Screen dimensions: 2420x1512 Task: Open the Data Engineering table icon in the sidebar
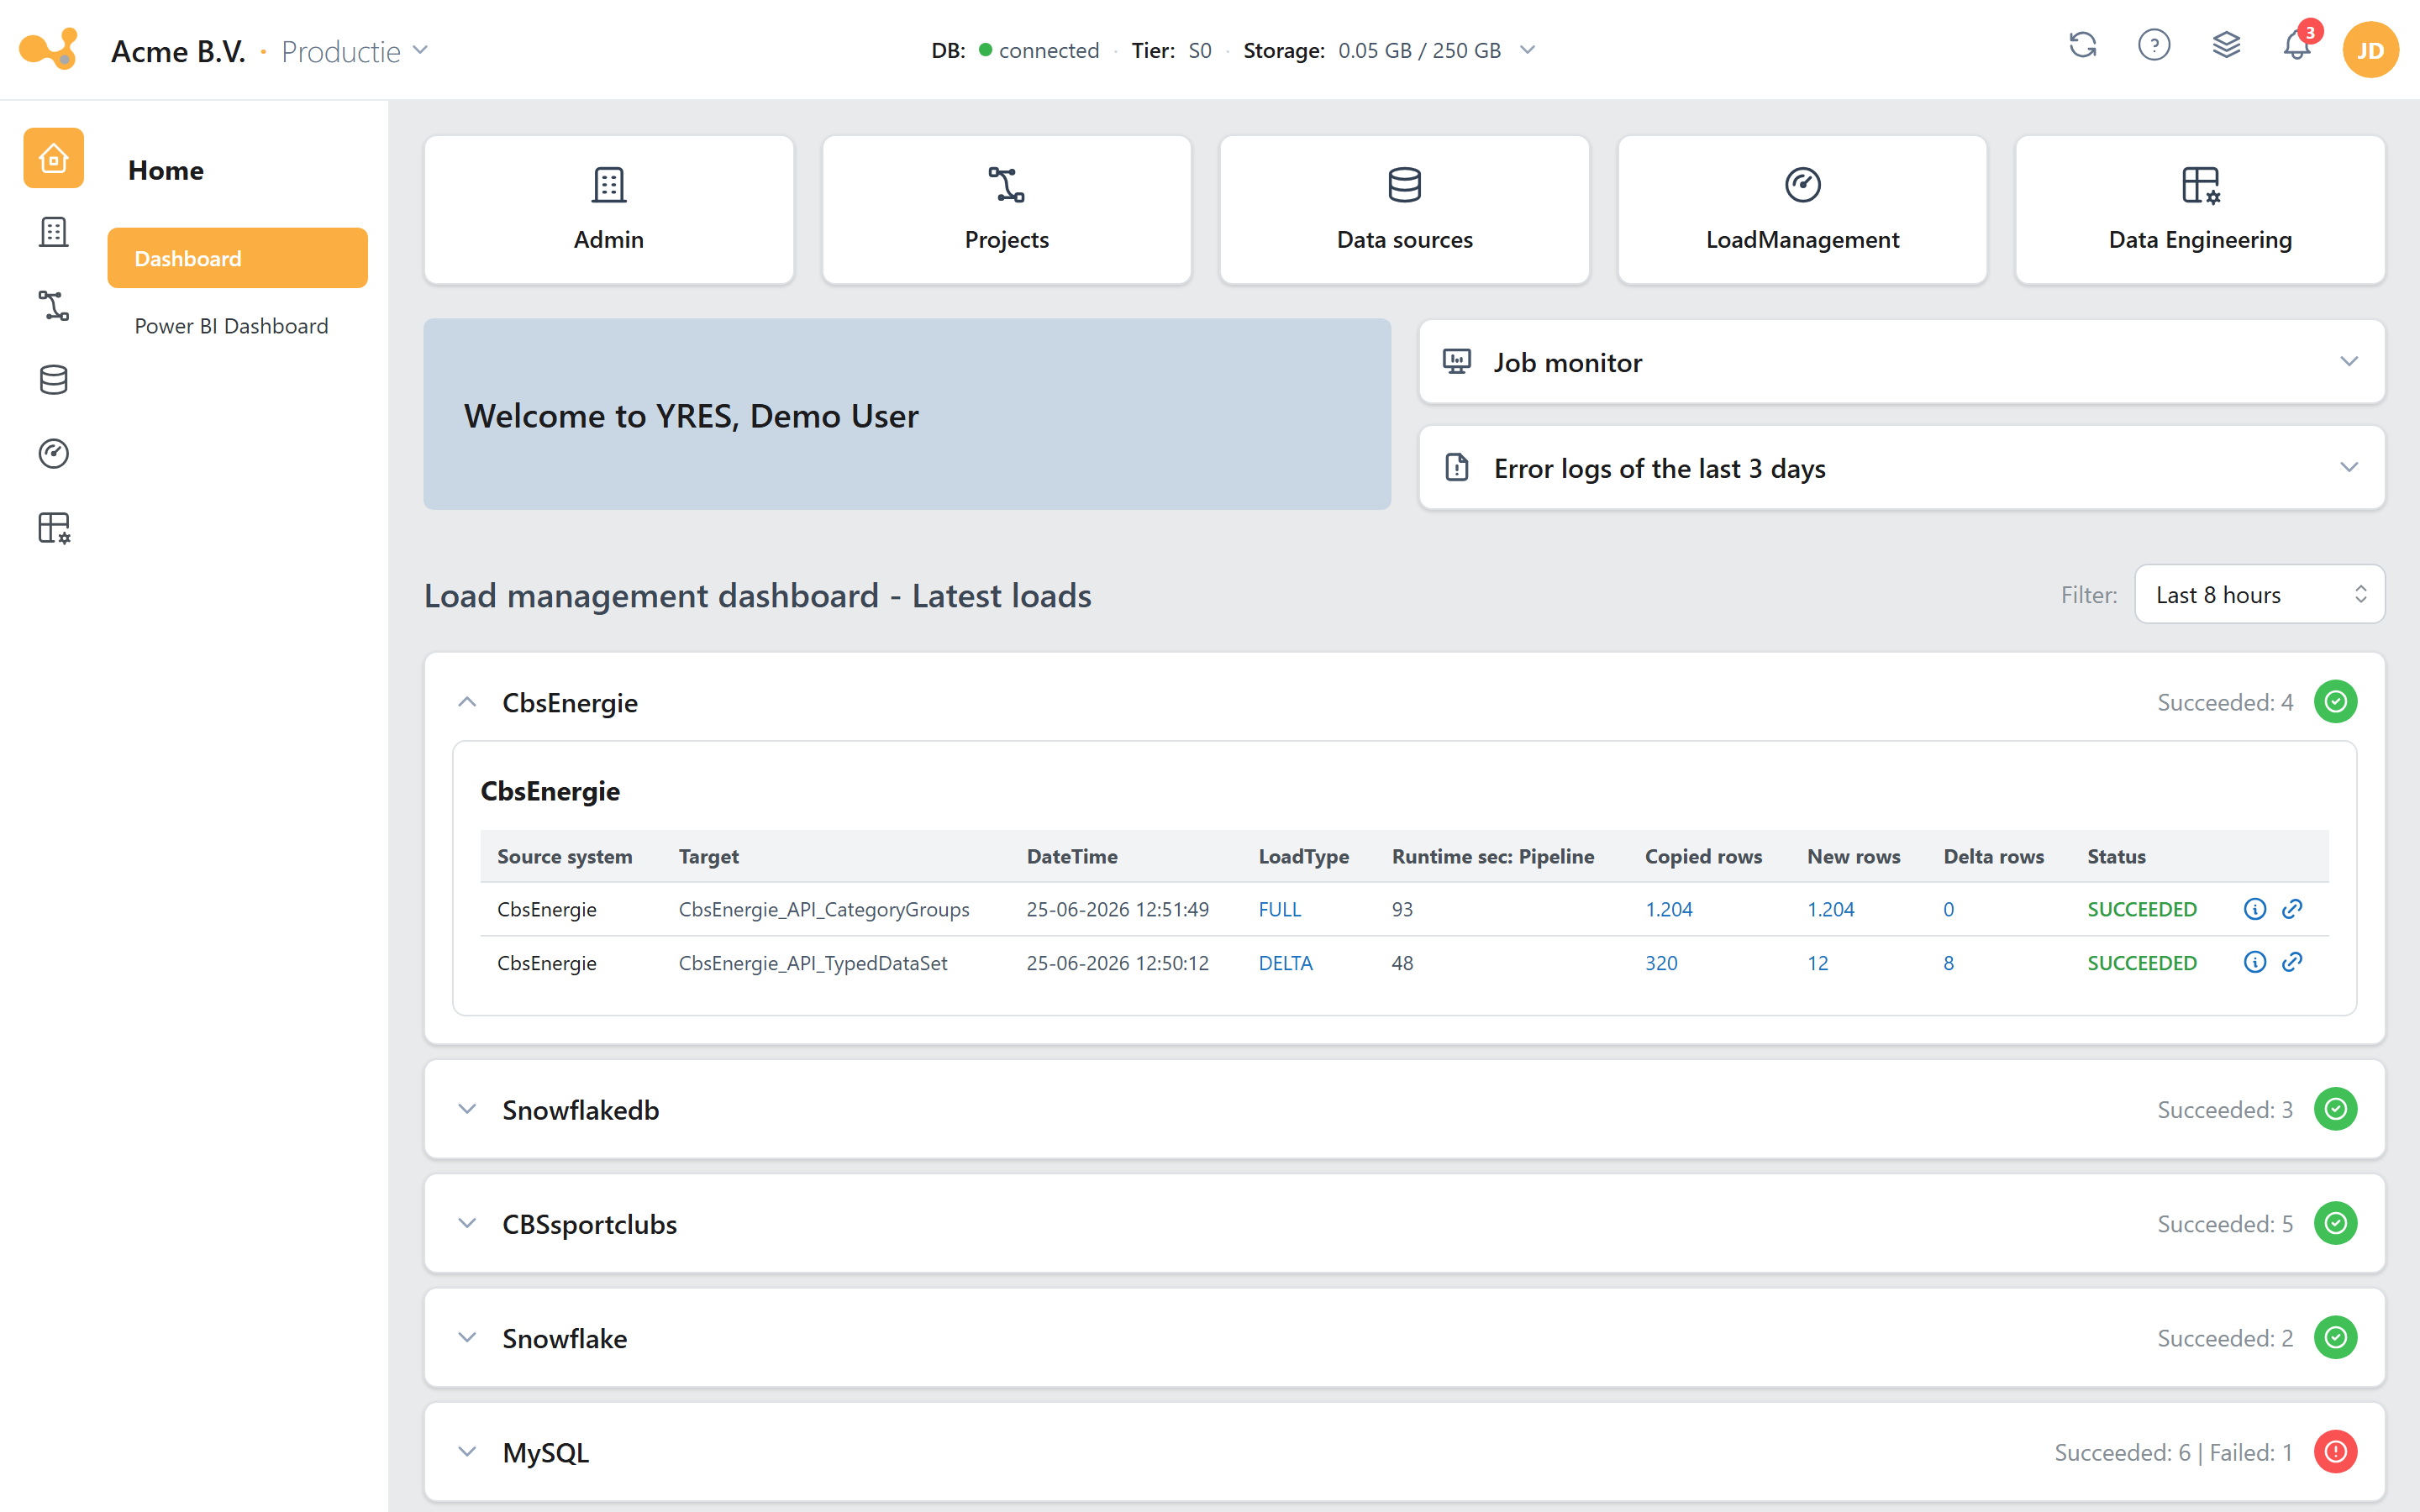click(x=54, y=528)
